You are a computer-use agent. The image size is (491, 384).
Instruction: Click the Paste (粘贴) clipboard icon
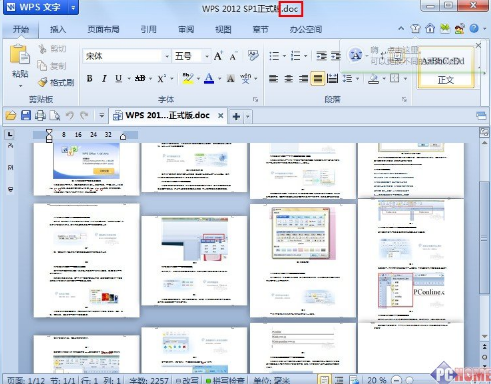[19, 55]
